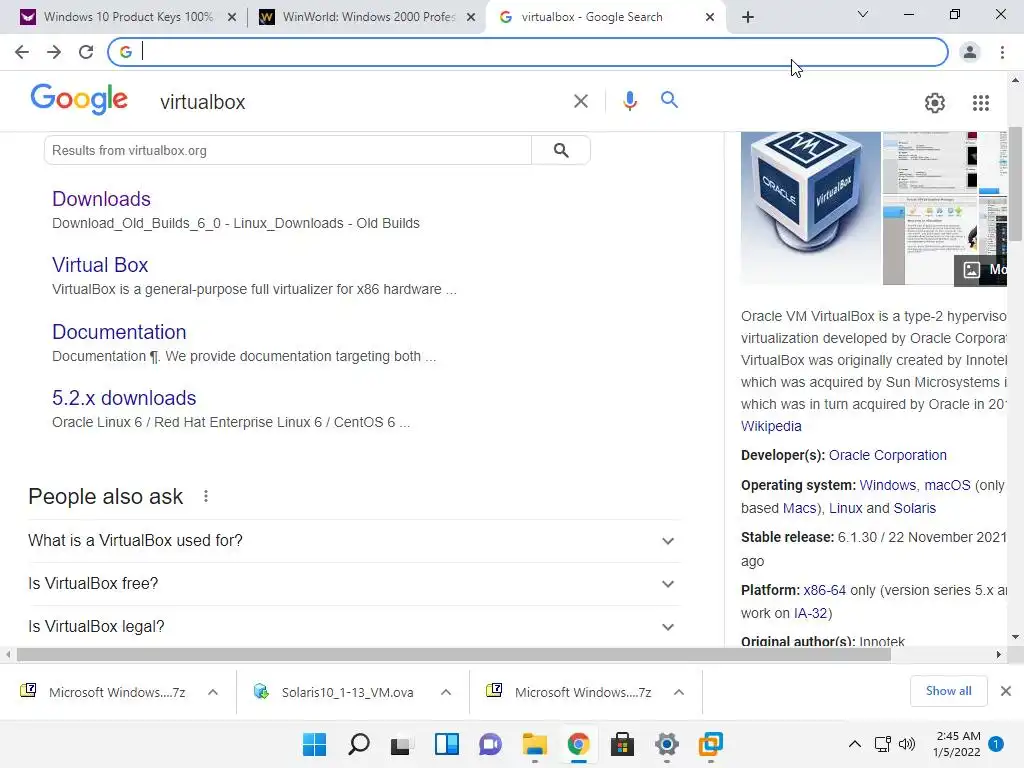Focus the Chrome address bar
This screenshot has width=1024, height=768.
pyautogui.click(x=528, y=52)
